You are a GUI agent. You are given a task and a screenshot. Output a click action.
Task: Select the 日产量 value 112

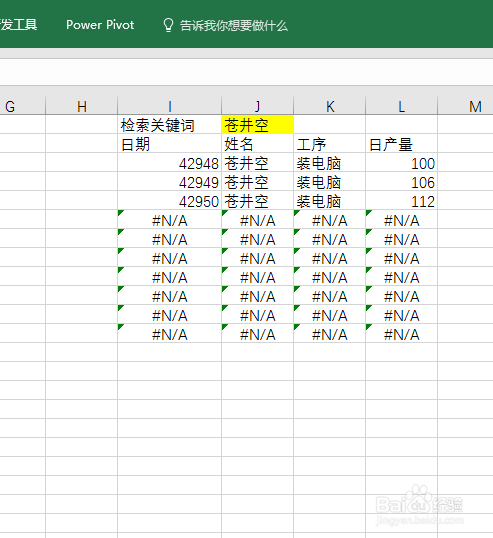coord(401,201)
